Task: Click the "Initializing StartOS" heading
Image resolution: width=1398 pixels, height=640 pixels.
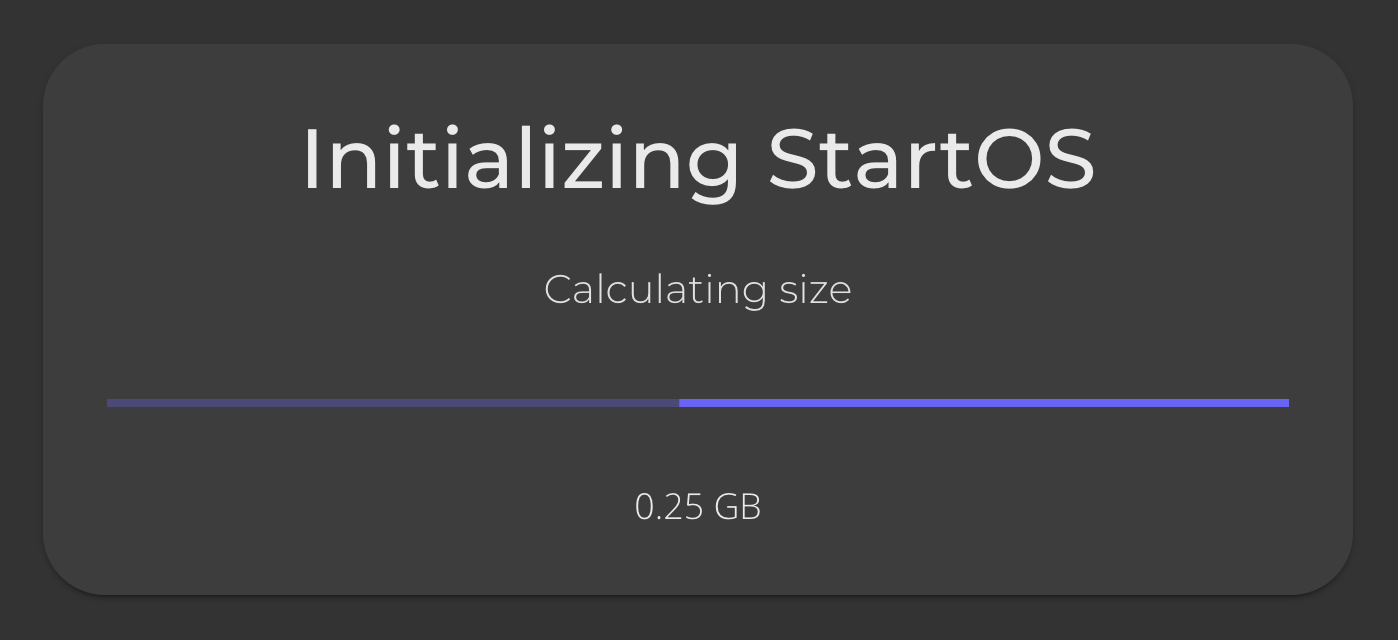Action: (x=698, y=160)
